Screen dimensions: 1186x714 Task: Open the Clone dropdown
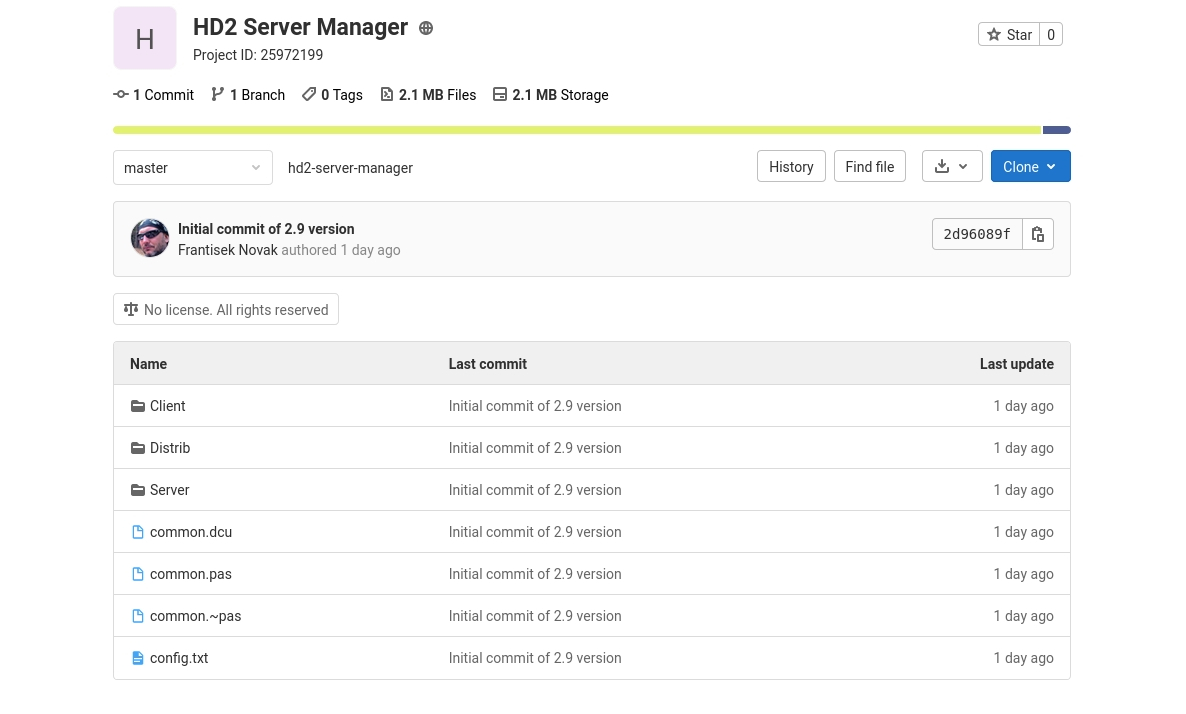point(1030,167)
